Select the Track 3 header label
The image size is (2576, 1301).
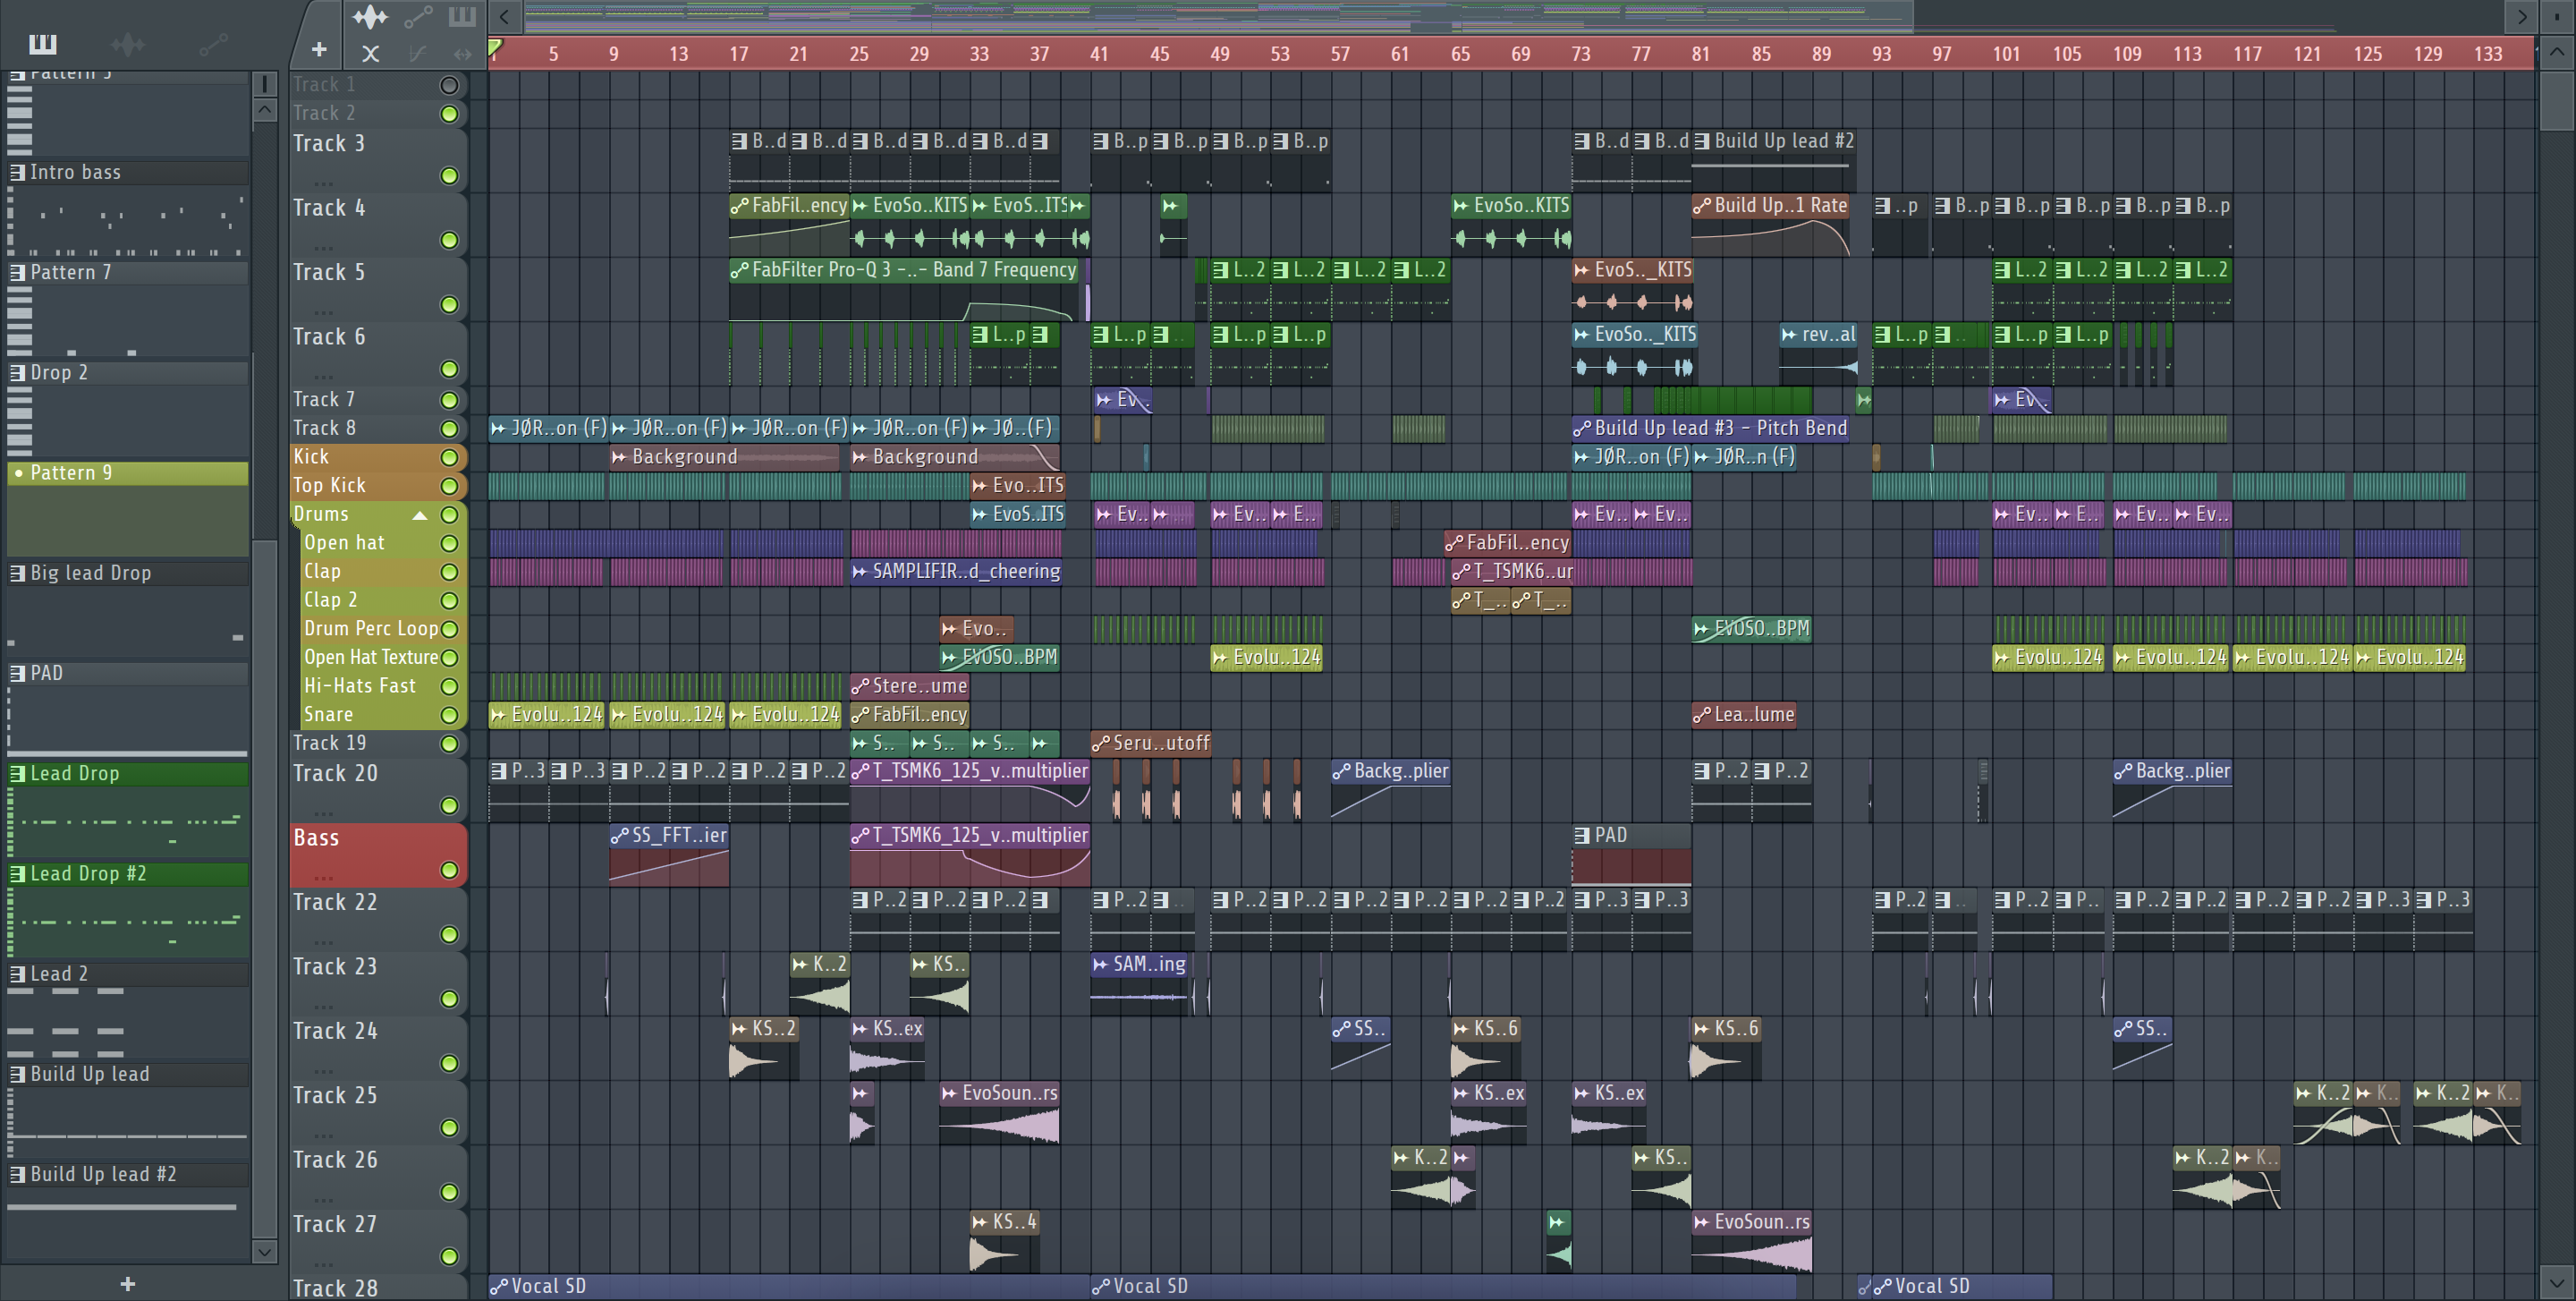coord(329,143)
